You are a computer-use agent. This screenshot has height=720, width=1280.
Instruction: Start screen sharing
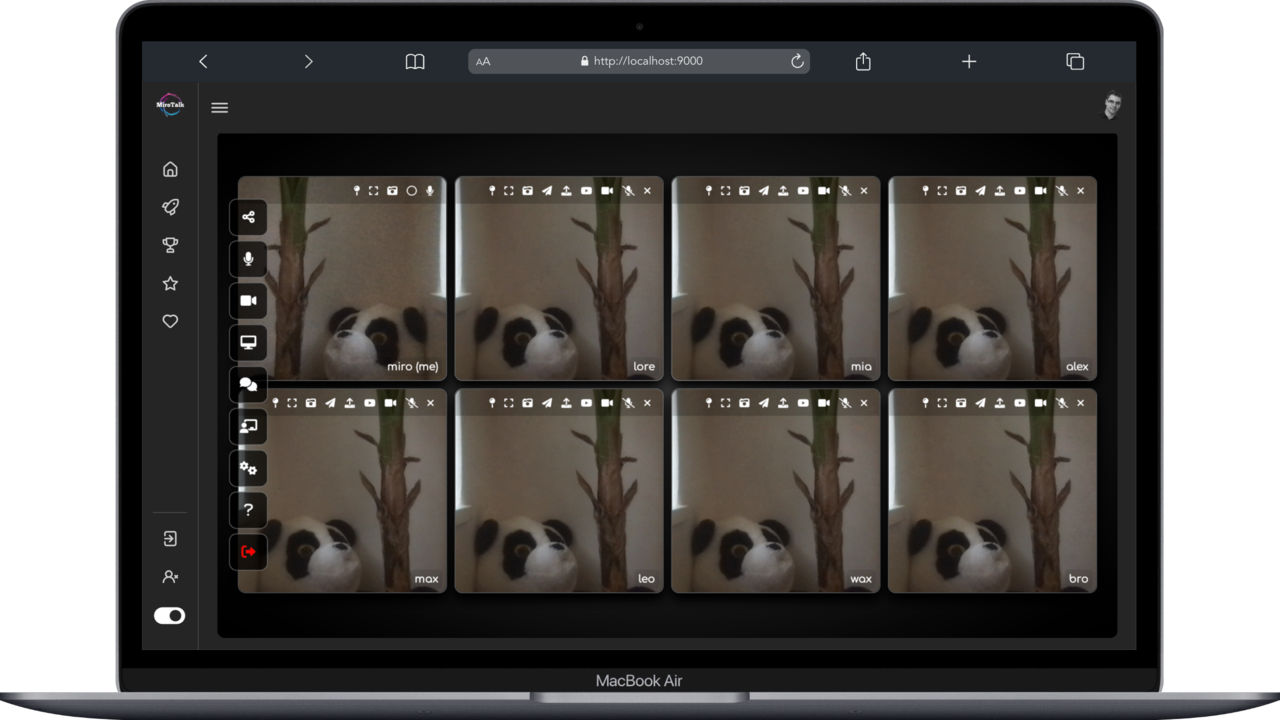(x=248, y=342)
